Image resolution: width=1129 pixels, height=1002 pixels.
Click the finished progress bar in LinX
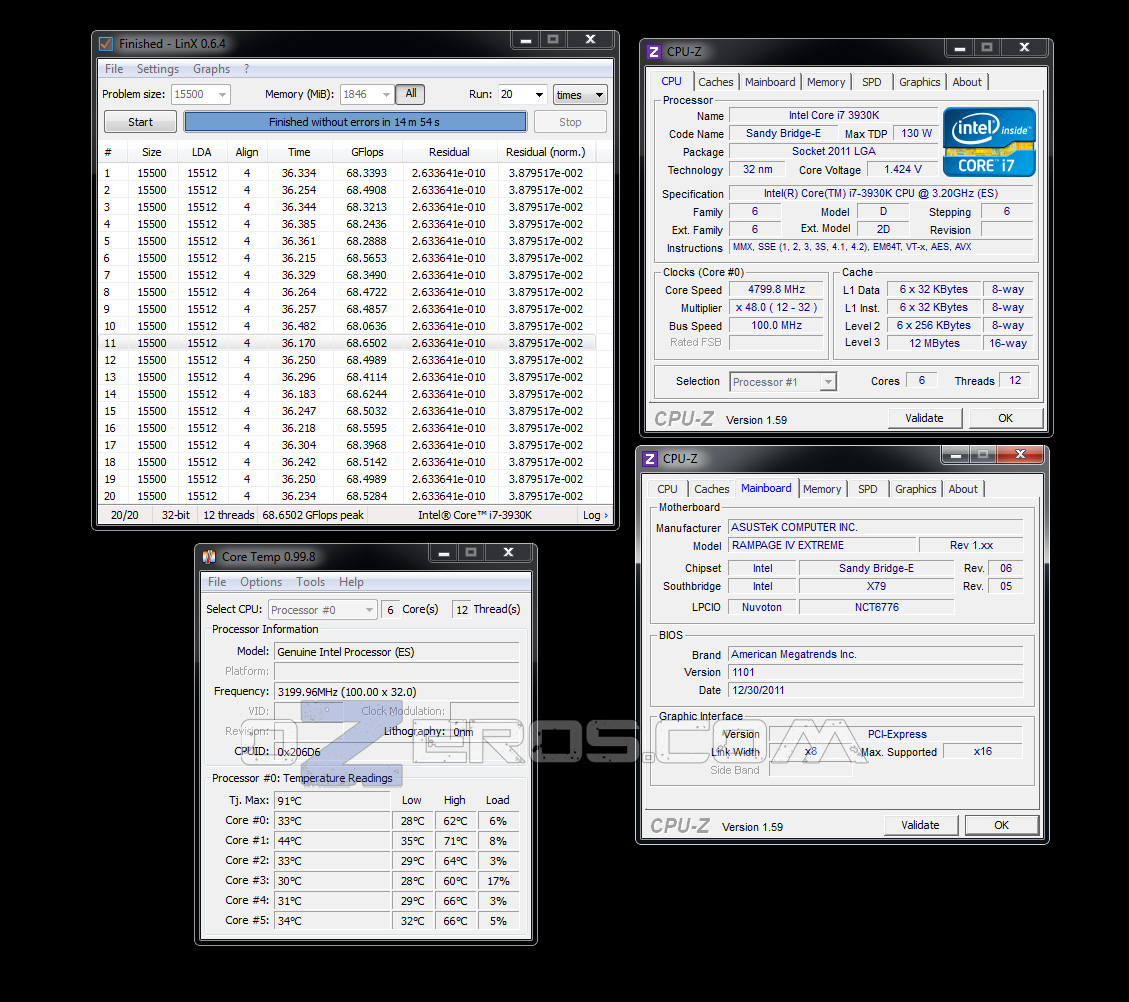coord(355,122)
